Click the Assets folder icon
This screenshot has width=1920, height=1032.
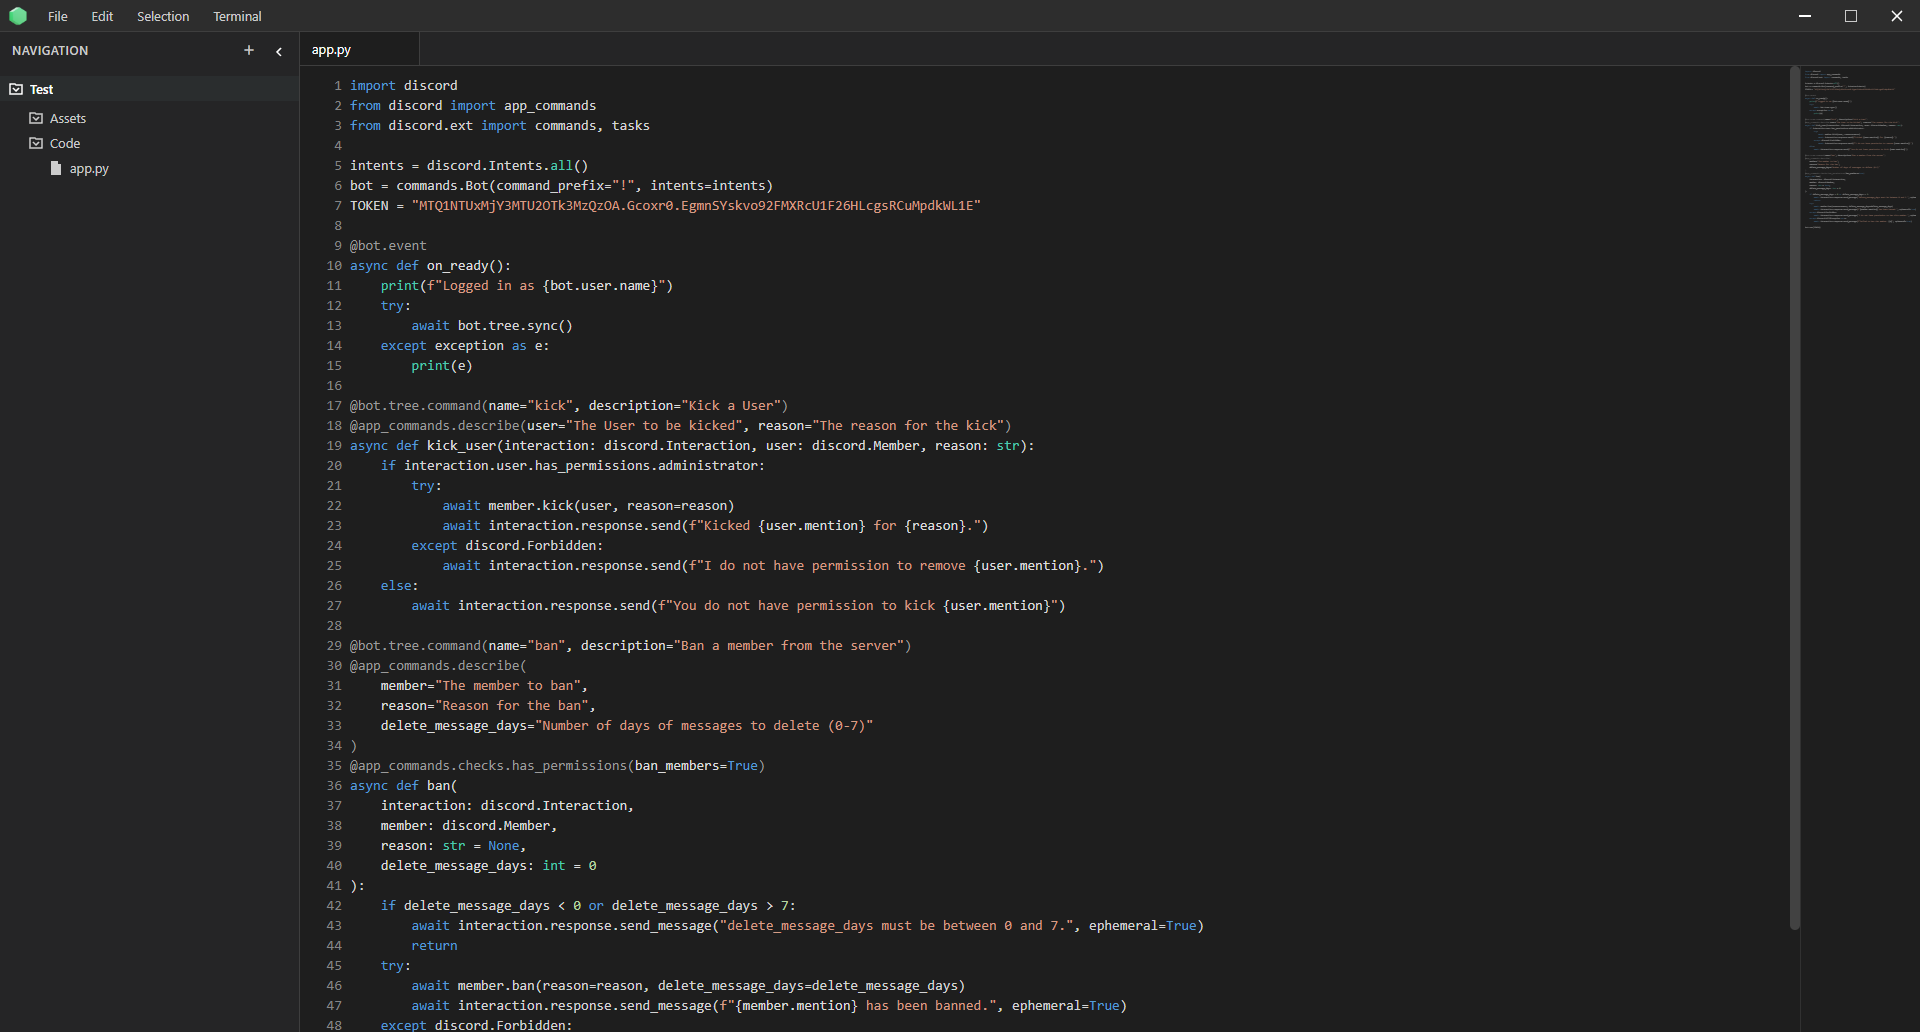pos(36,118)
